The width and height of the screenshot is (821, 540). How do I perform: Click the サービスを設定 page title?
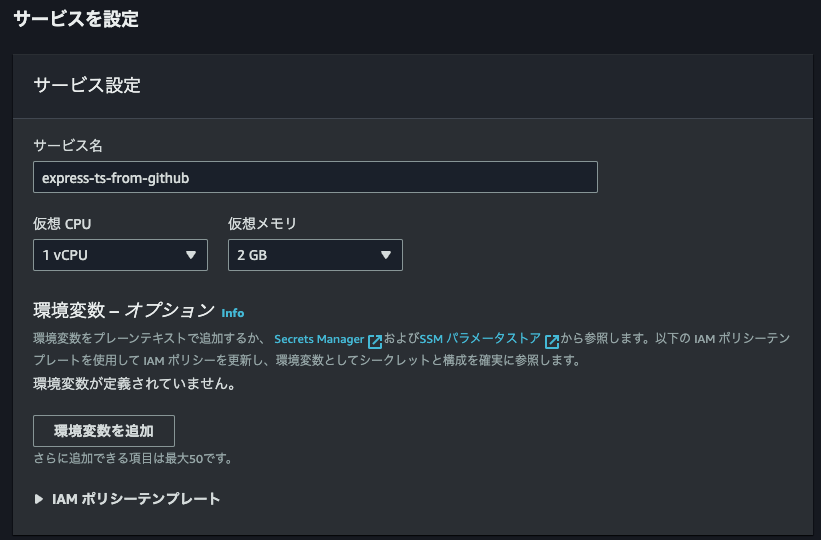click(76, 18)
